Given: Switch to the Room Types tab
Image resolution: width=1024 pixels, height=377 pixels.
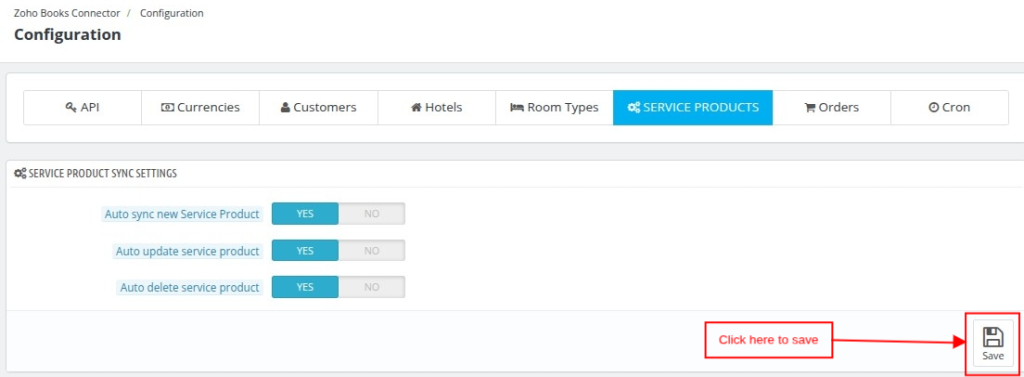Looking at the screenshot, I should (554, 108).
